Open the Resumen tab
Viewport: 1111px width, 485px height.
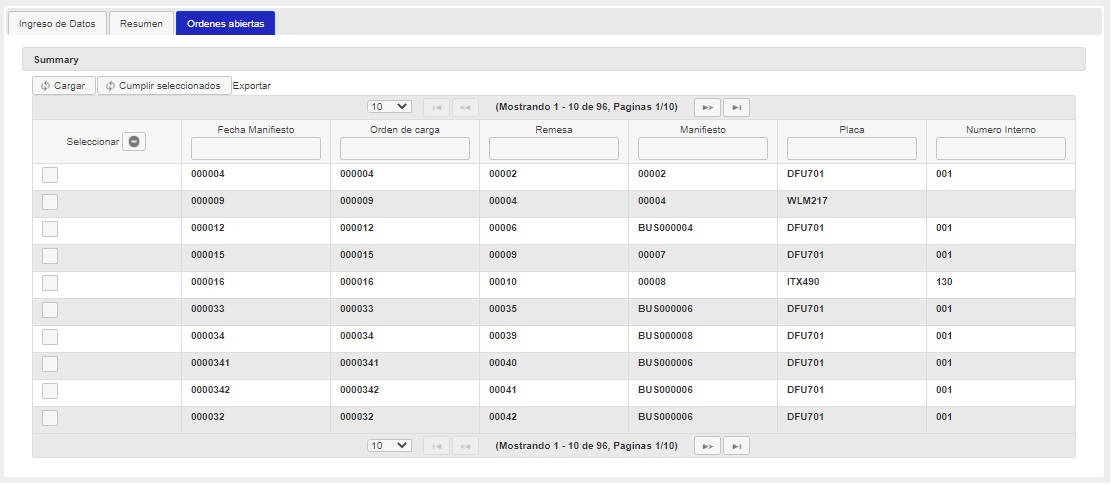click(x=141, y=24)
